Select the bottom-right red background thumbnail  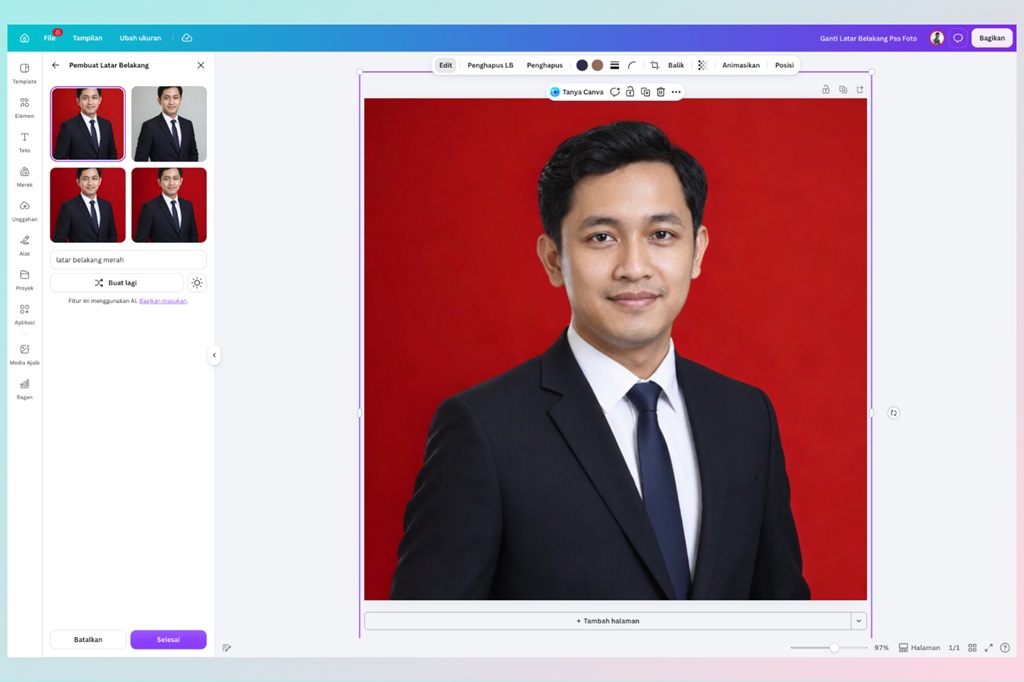click(169, 205)
